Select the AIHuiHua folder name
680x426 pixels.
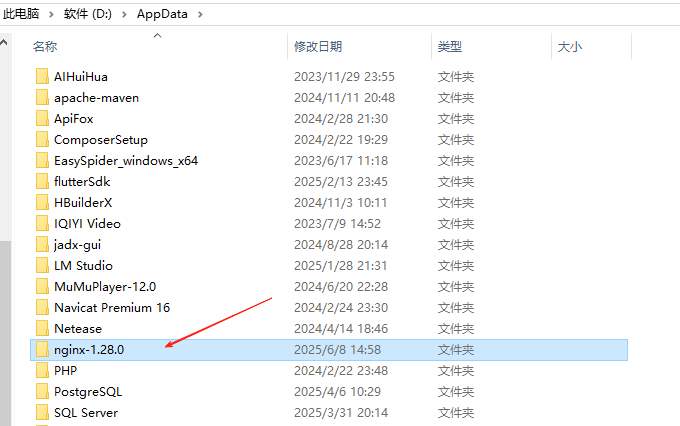pyautogui.click(x=81, y=77)
